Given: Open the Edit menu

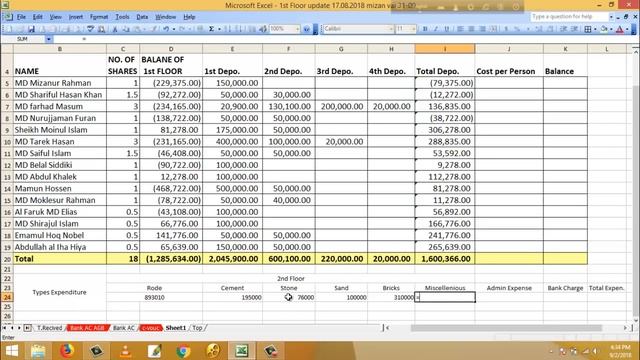Looking at the screenshot, I should [x=38, y=17].
